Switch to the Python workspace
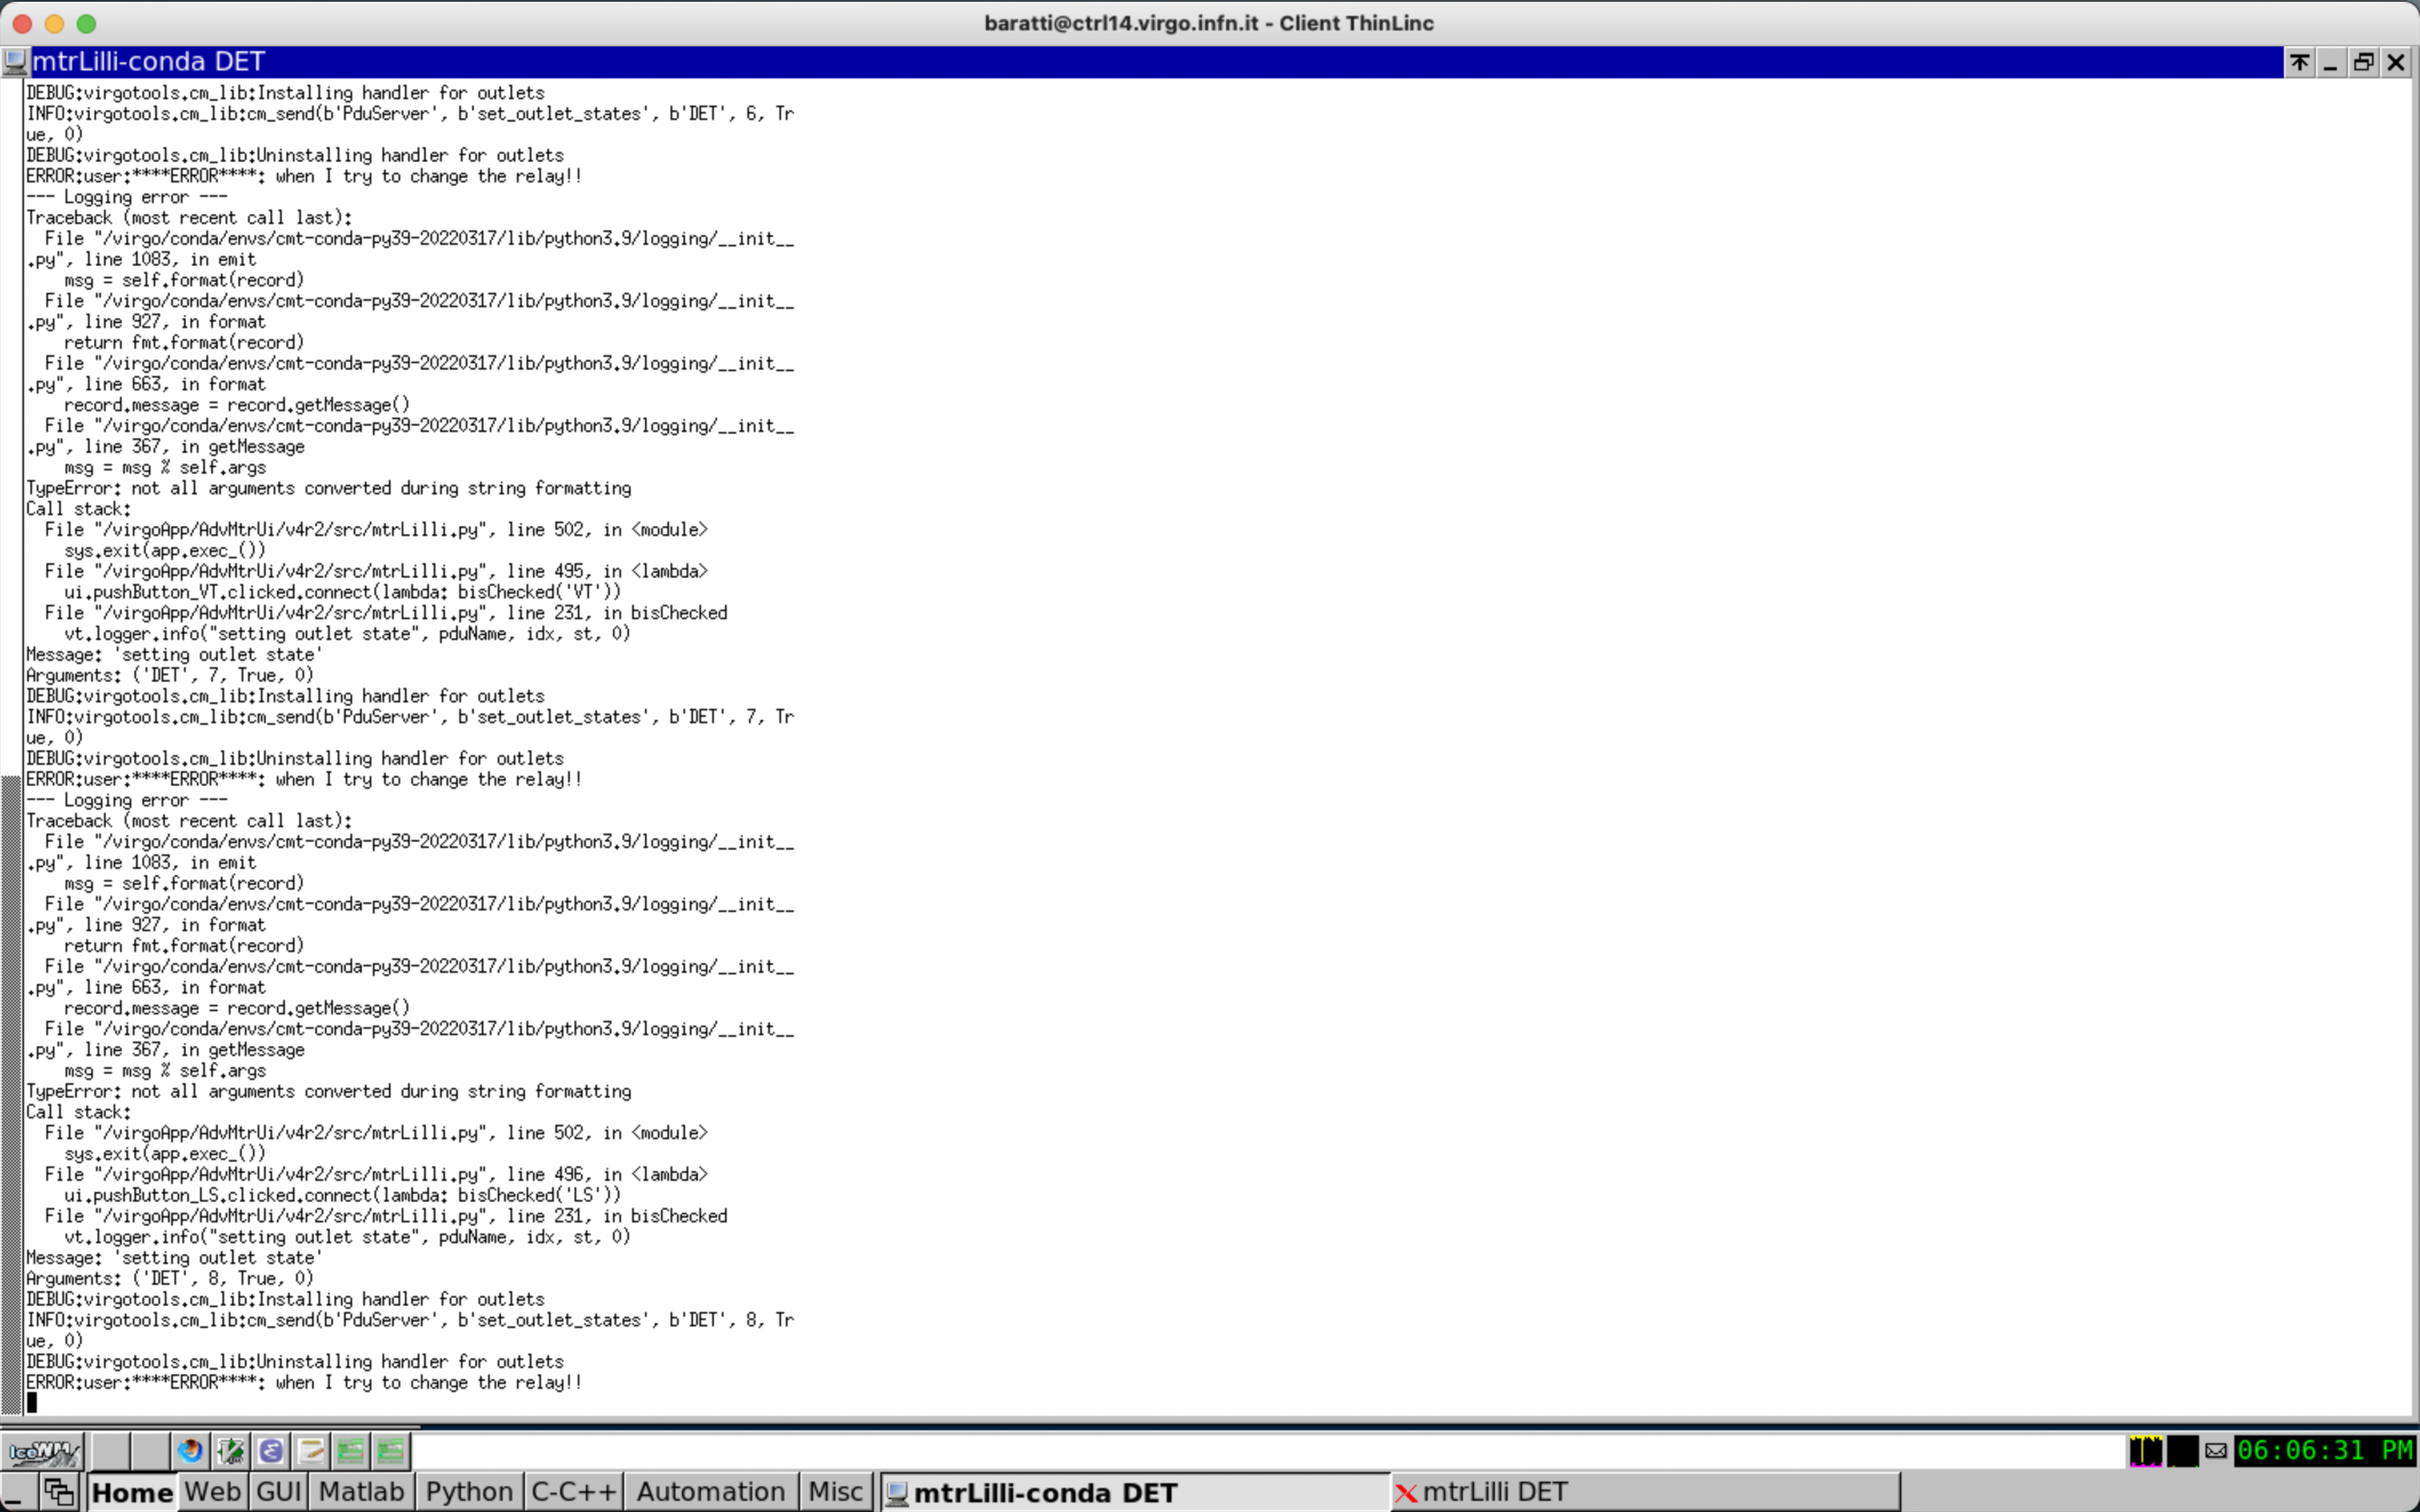The height and width of the screenshot is (1512, 2420). click(x=469, y=1492)
